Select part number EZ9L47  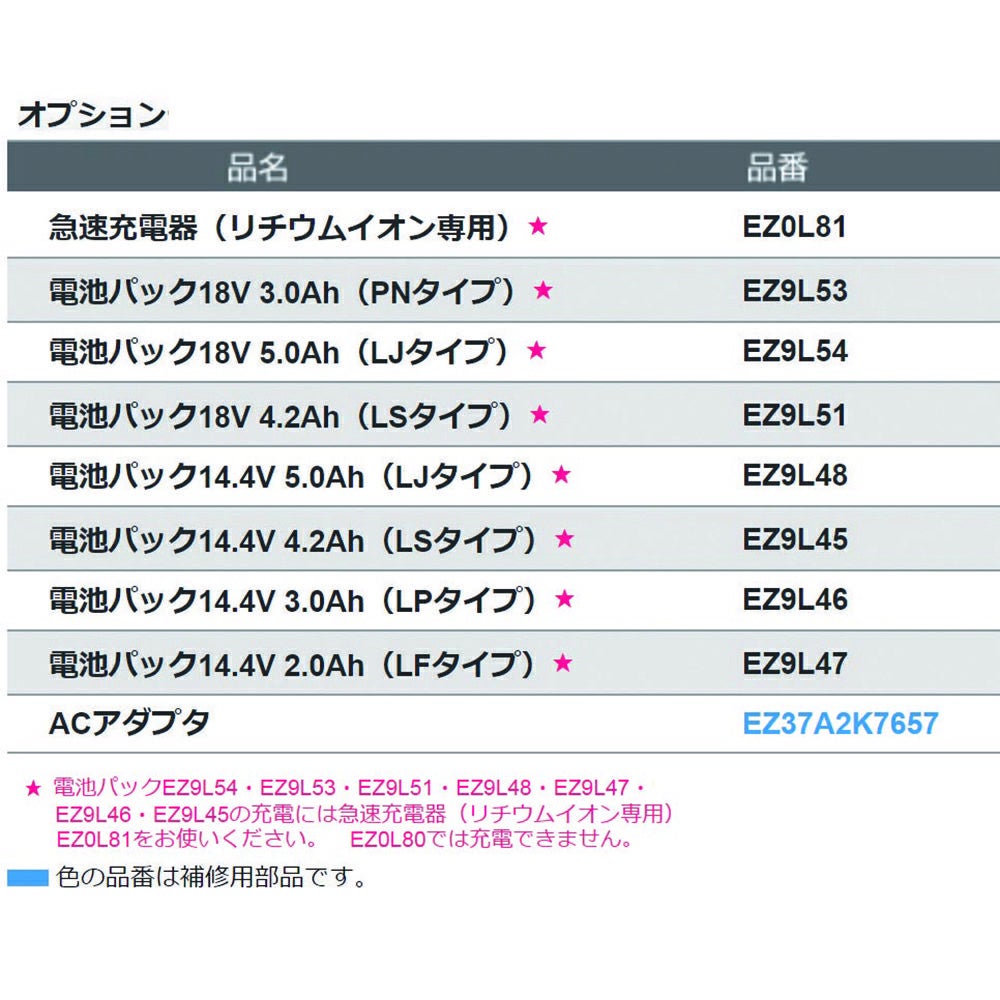coord(794,662)
